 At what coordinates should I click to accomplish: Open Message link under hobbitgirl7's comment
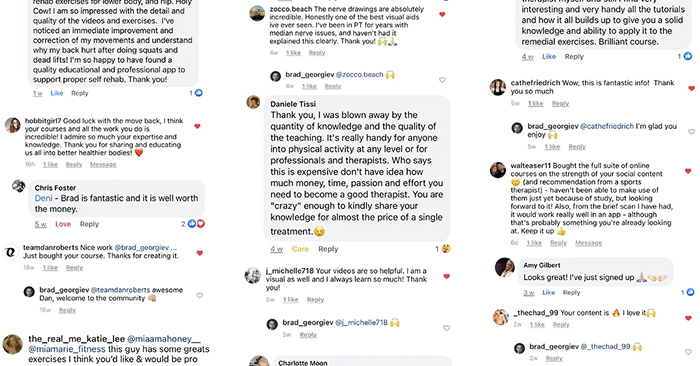coord(103,165)
